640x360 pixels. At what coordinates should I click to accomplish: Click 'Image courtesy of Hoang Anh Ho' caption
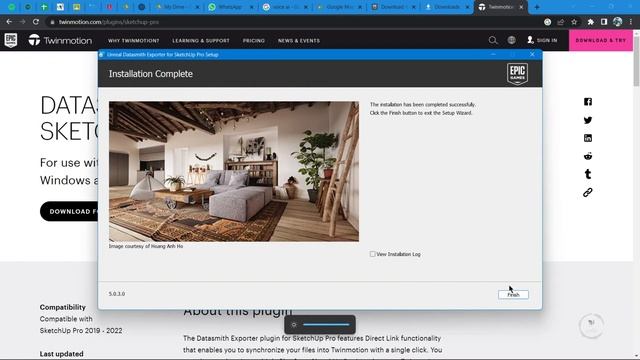pos(146,246)
